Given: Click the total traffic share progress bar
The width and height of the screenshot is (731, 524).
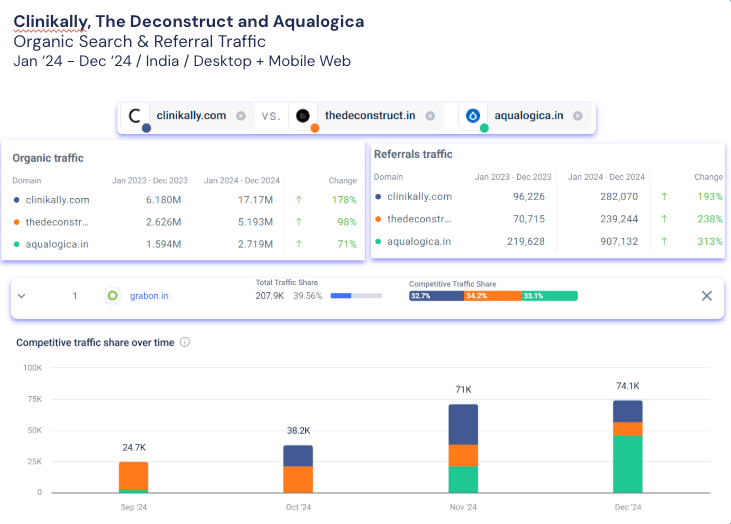Looking at the screenshot, I should click(356, 296).
